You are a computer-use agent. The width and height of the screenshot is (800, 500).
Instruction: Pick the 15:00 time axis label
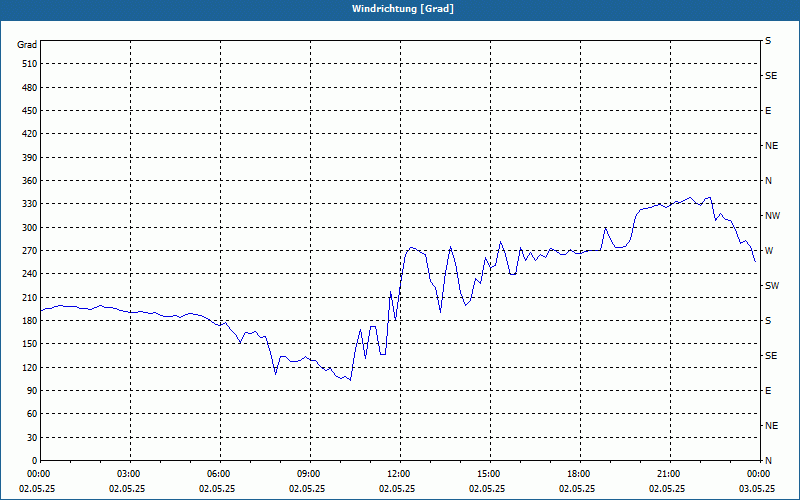(x=488, y=473)
